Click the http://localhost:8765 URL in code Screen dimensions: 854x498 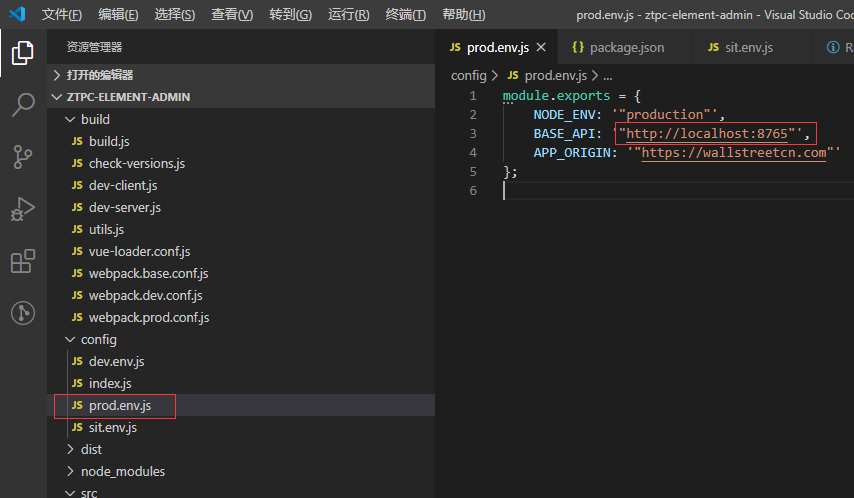pos(706,133)
